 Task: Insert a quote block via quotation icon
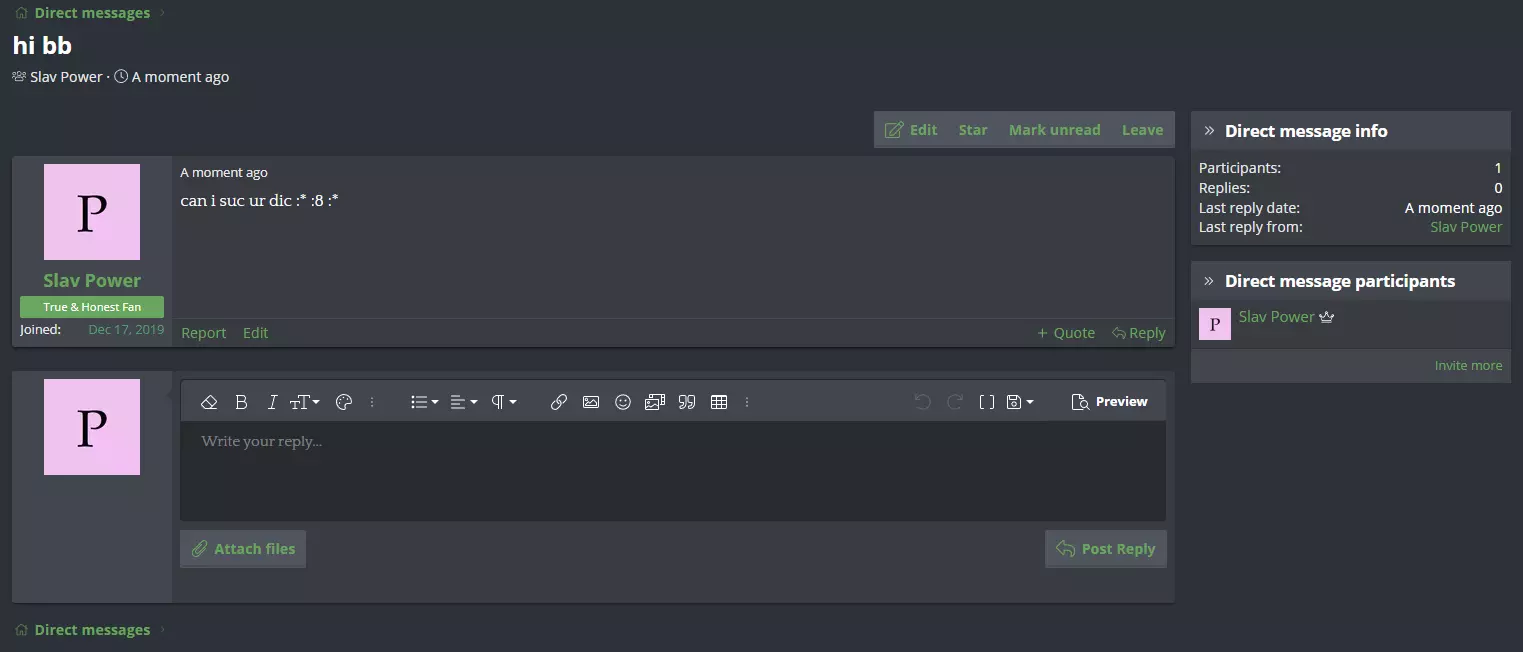click(687, 402)
